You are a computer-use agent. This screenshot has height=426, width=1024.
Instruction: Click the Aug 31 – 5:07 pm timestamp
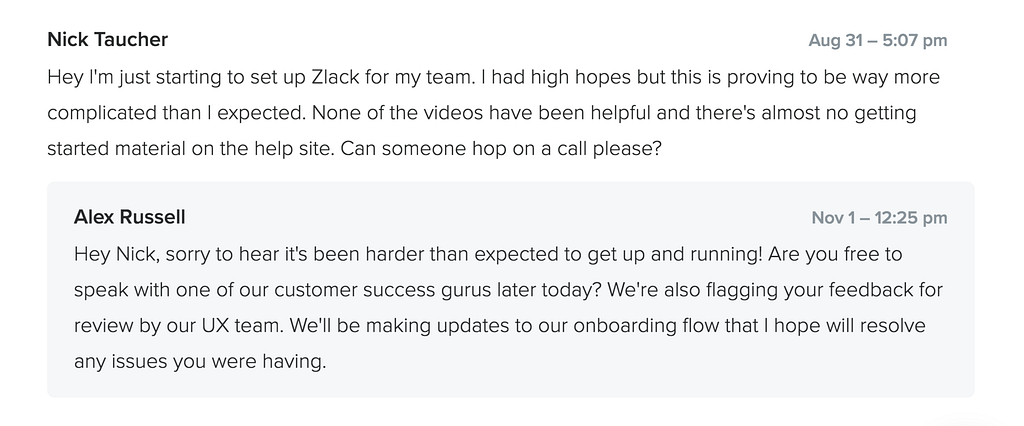[877, 41]
